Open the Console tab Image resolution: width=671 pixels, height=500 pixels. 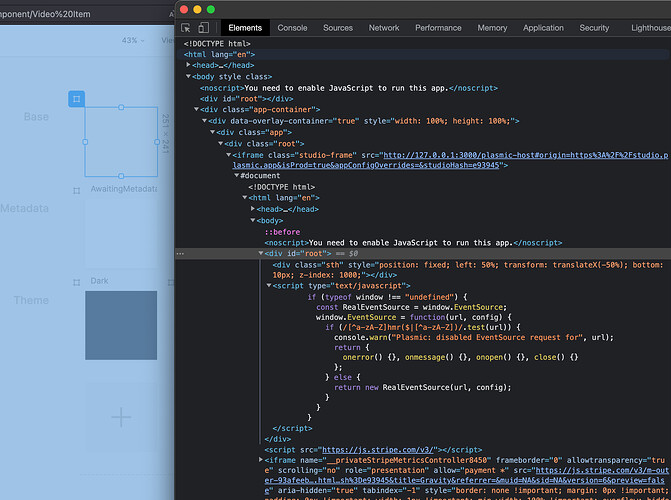pos(292,28)
